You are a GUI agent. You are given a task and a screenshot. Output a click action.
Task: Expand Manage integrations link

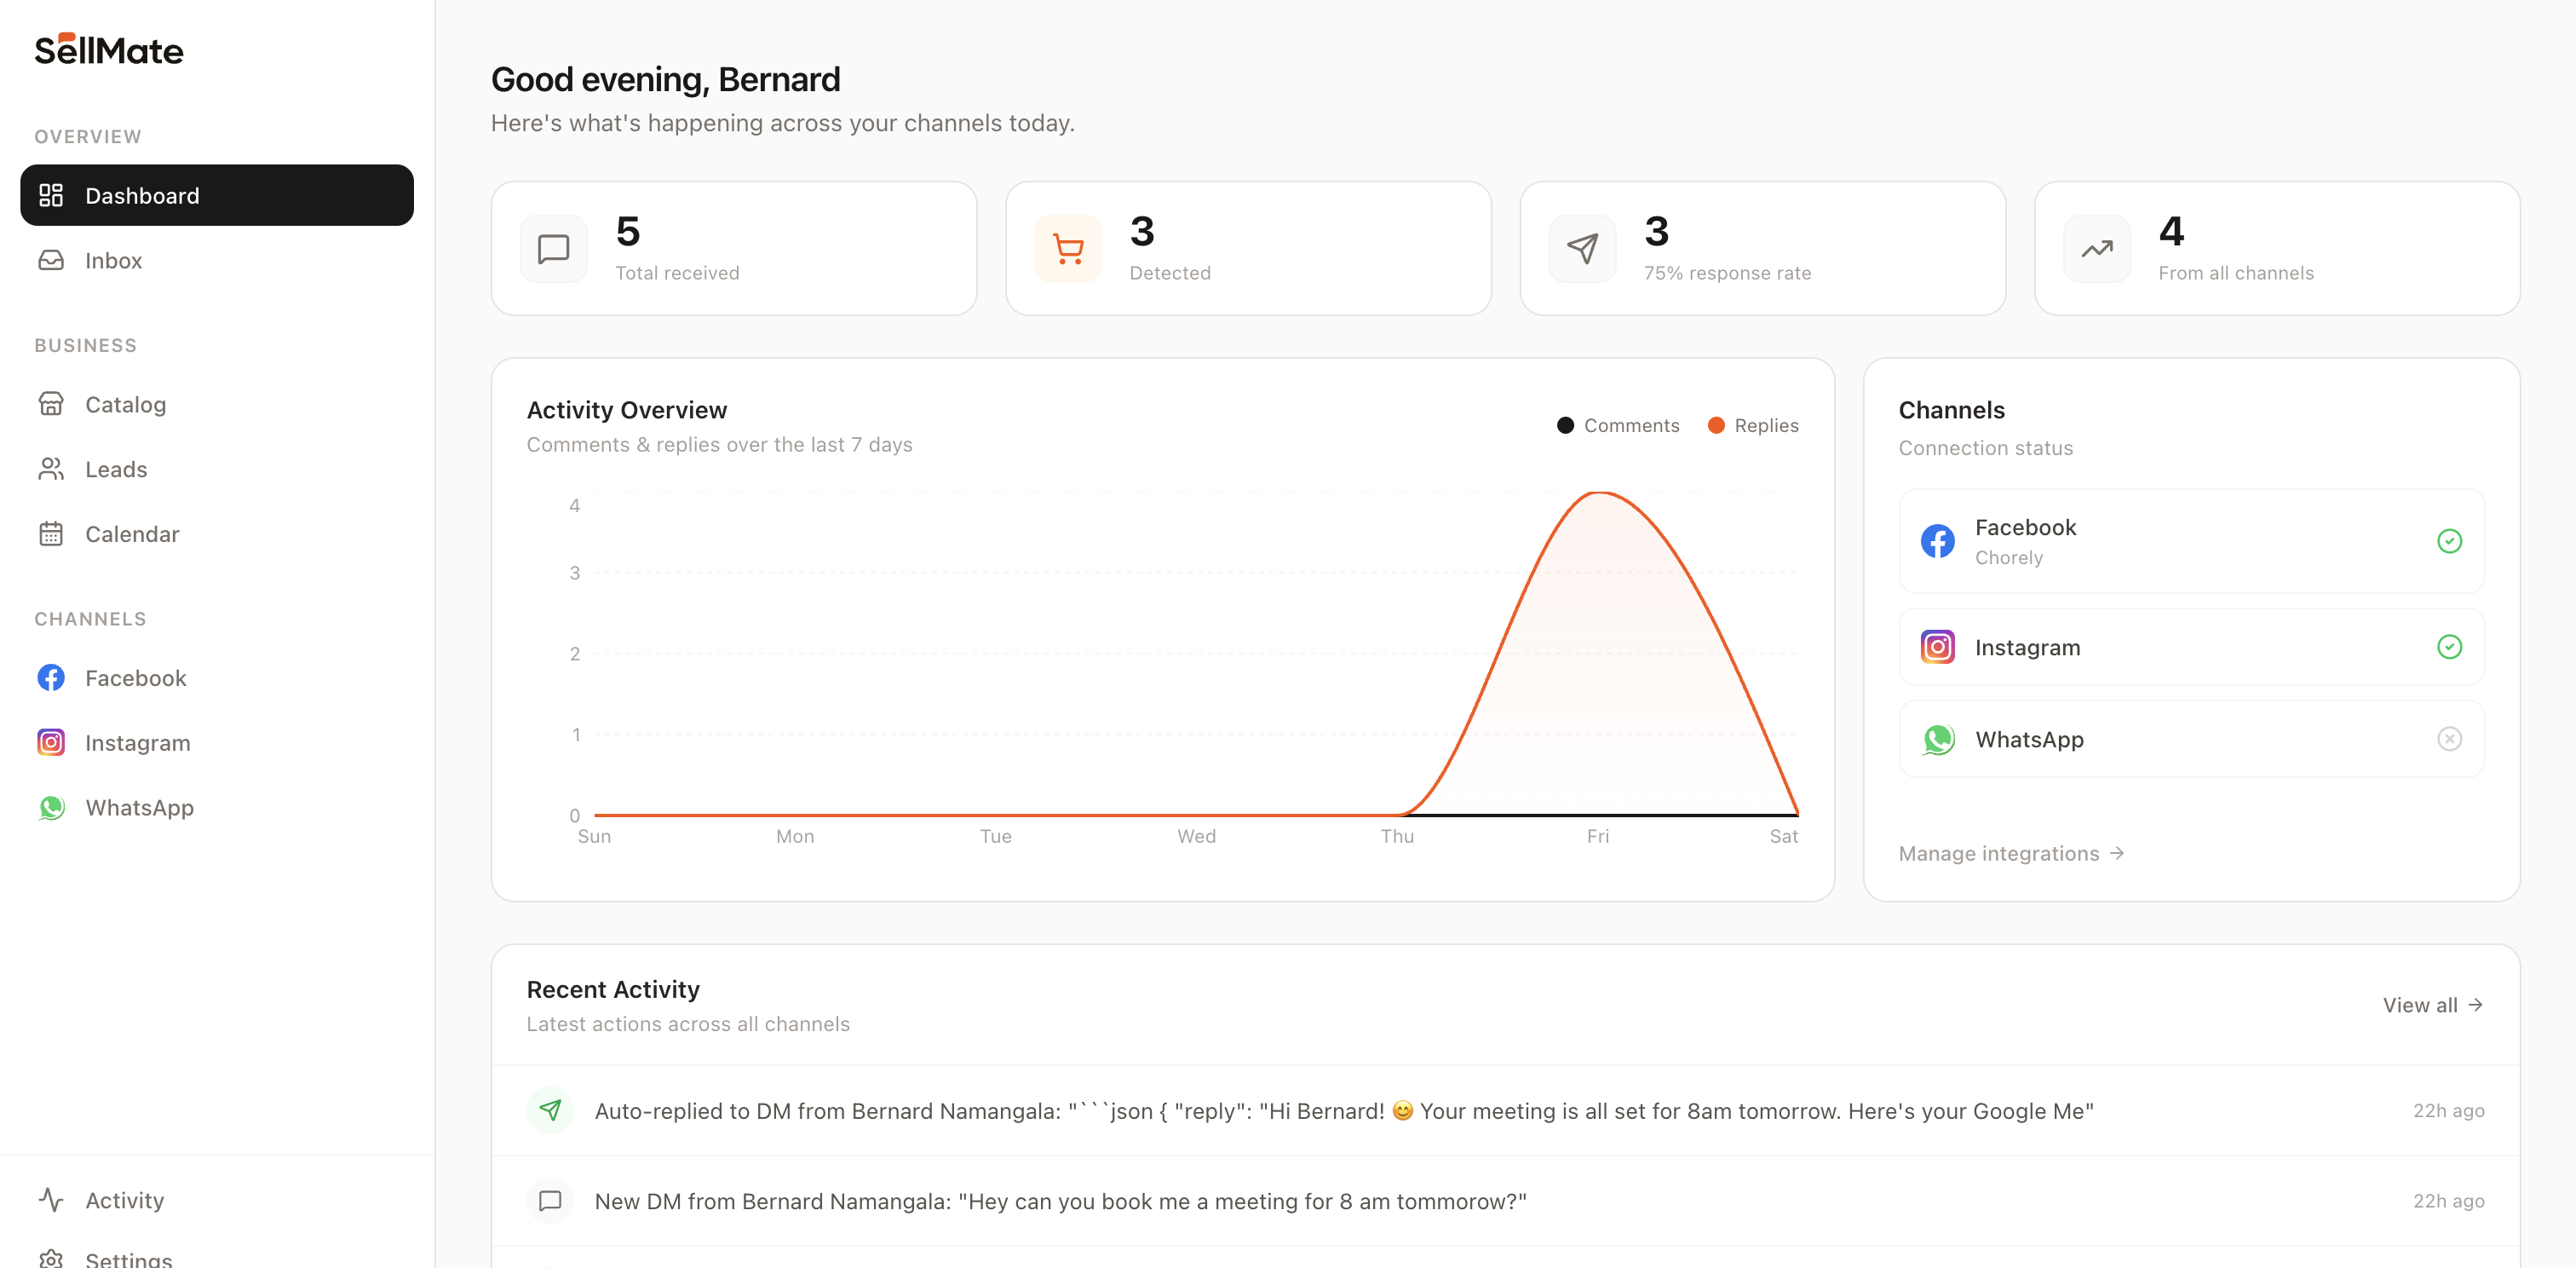point(2011,853)
